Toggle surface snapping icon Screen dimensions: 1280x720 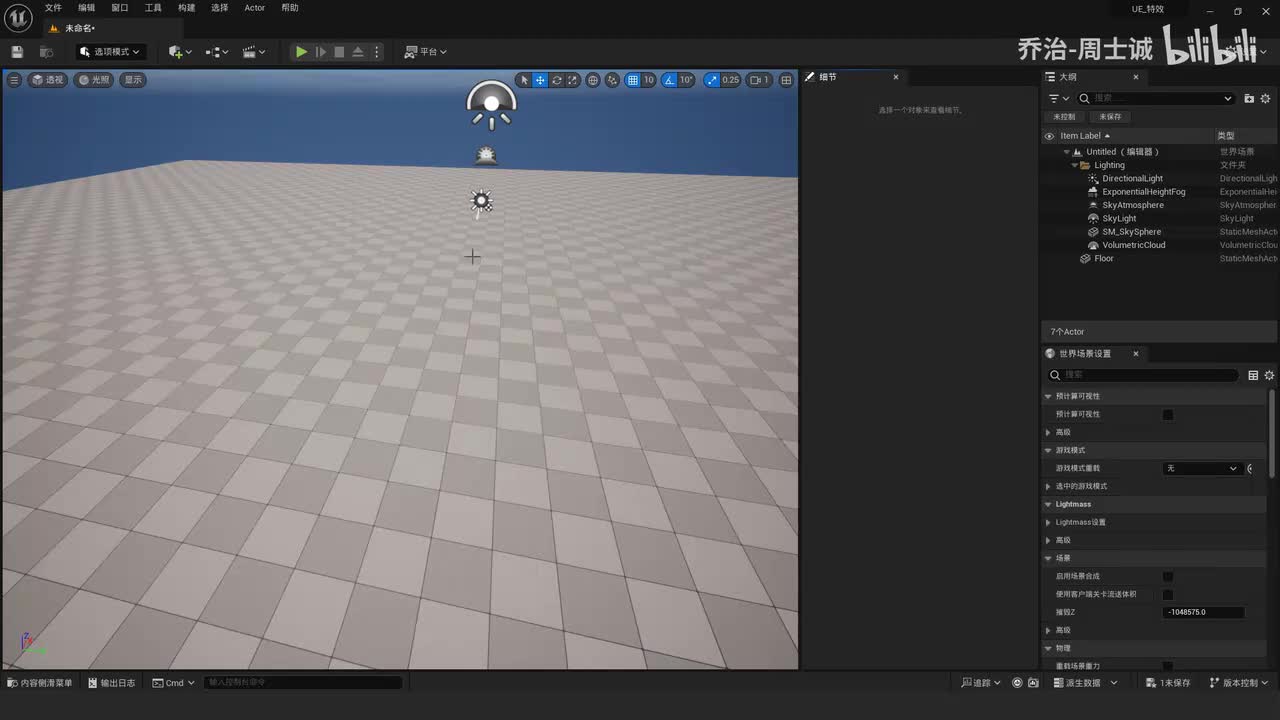pos(613,80)
